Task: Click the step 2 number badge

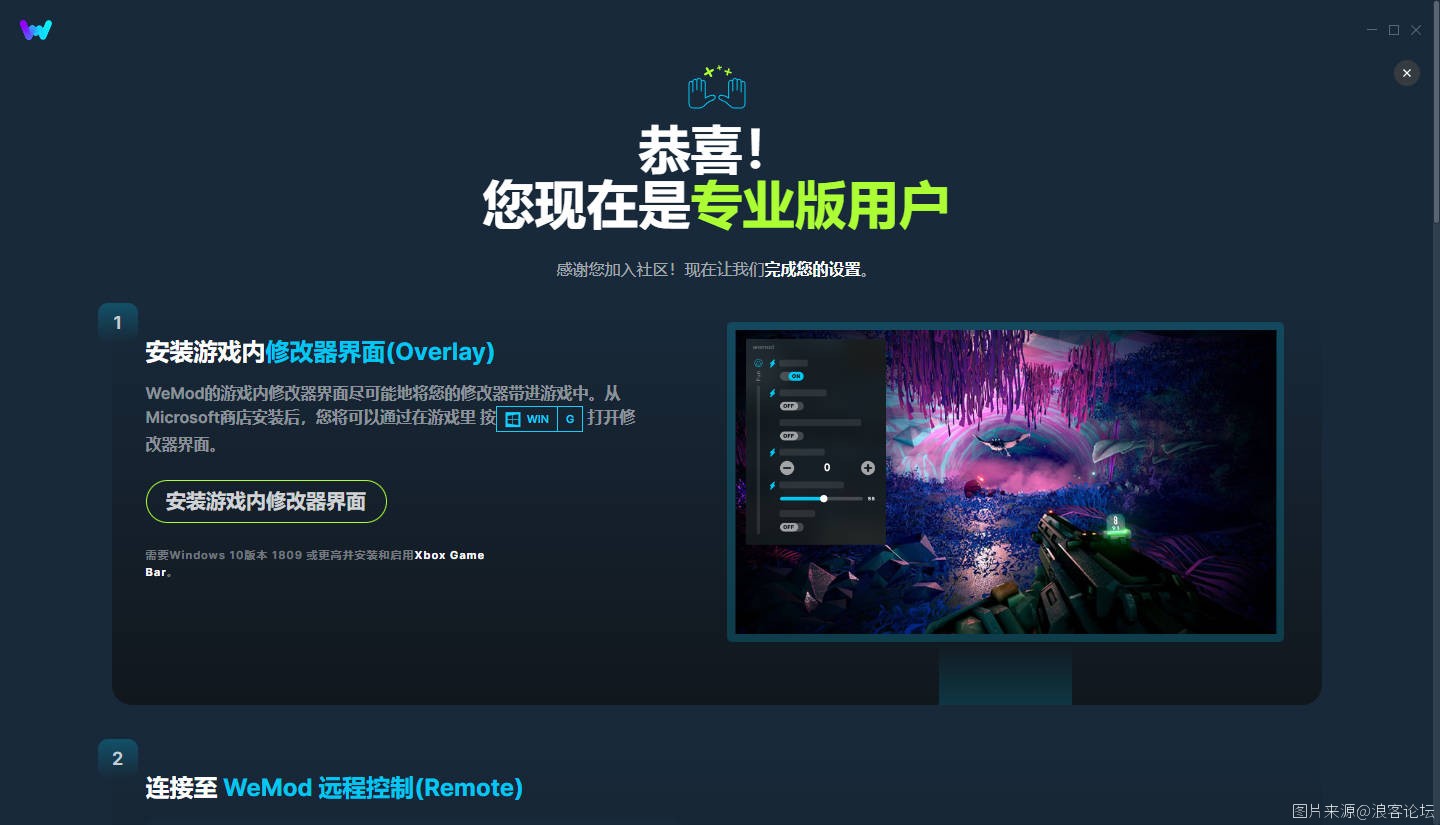Action: tap(118, 759)
